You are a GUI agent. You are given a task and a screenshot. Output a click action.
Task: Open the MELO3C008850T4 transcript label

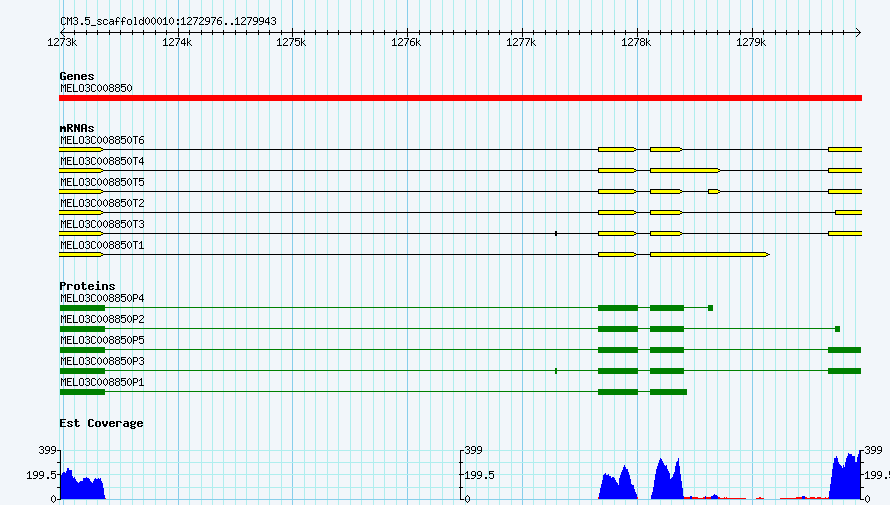coord(102,161)
